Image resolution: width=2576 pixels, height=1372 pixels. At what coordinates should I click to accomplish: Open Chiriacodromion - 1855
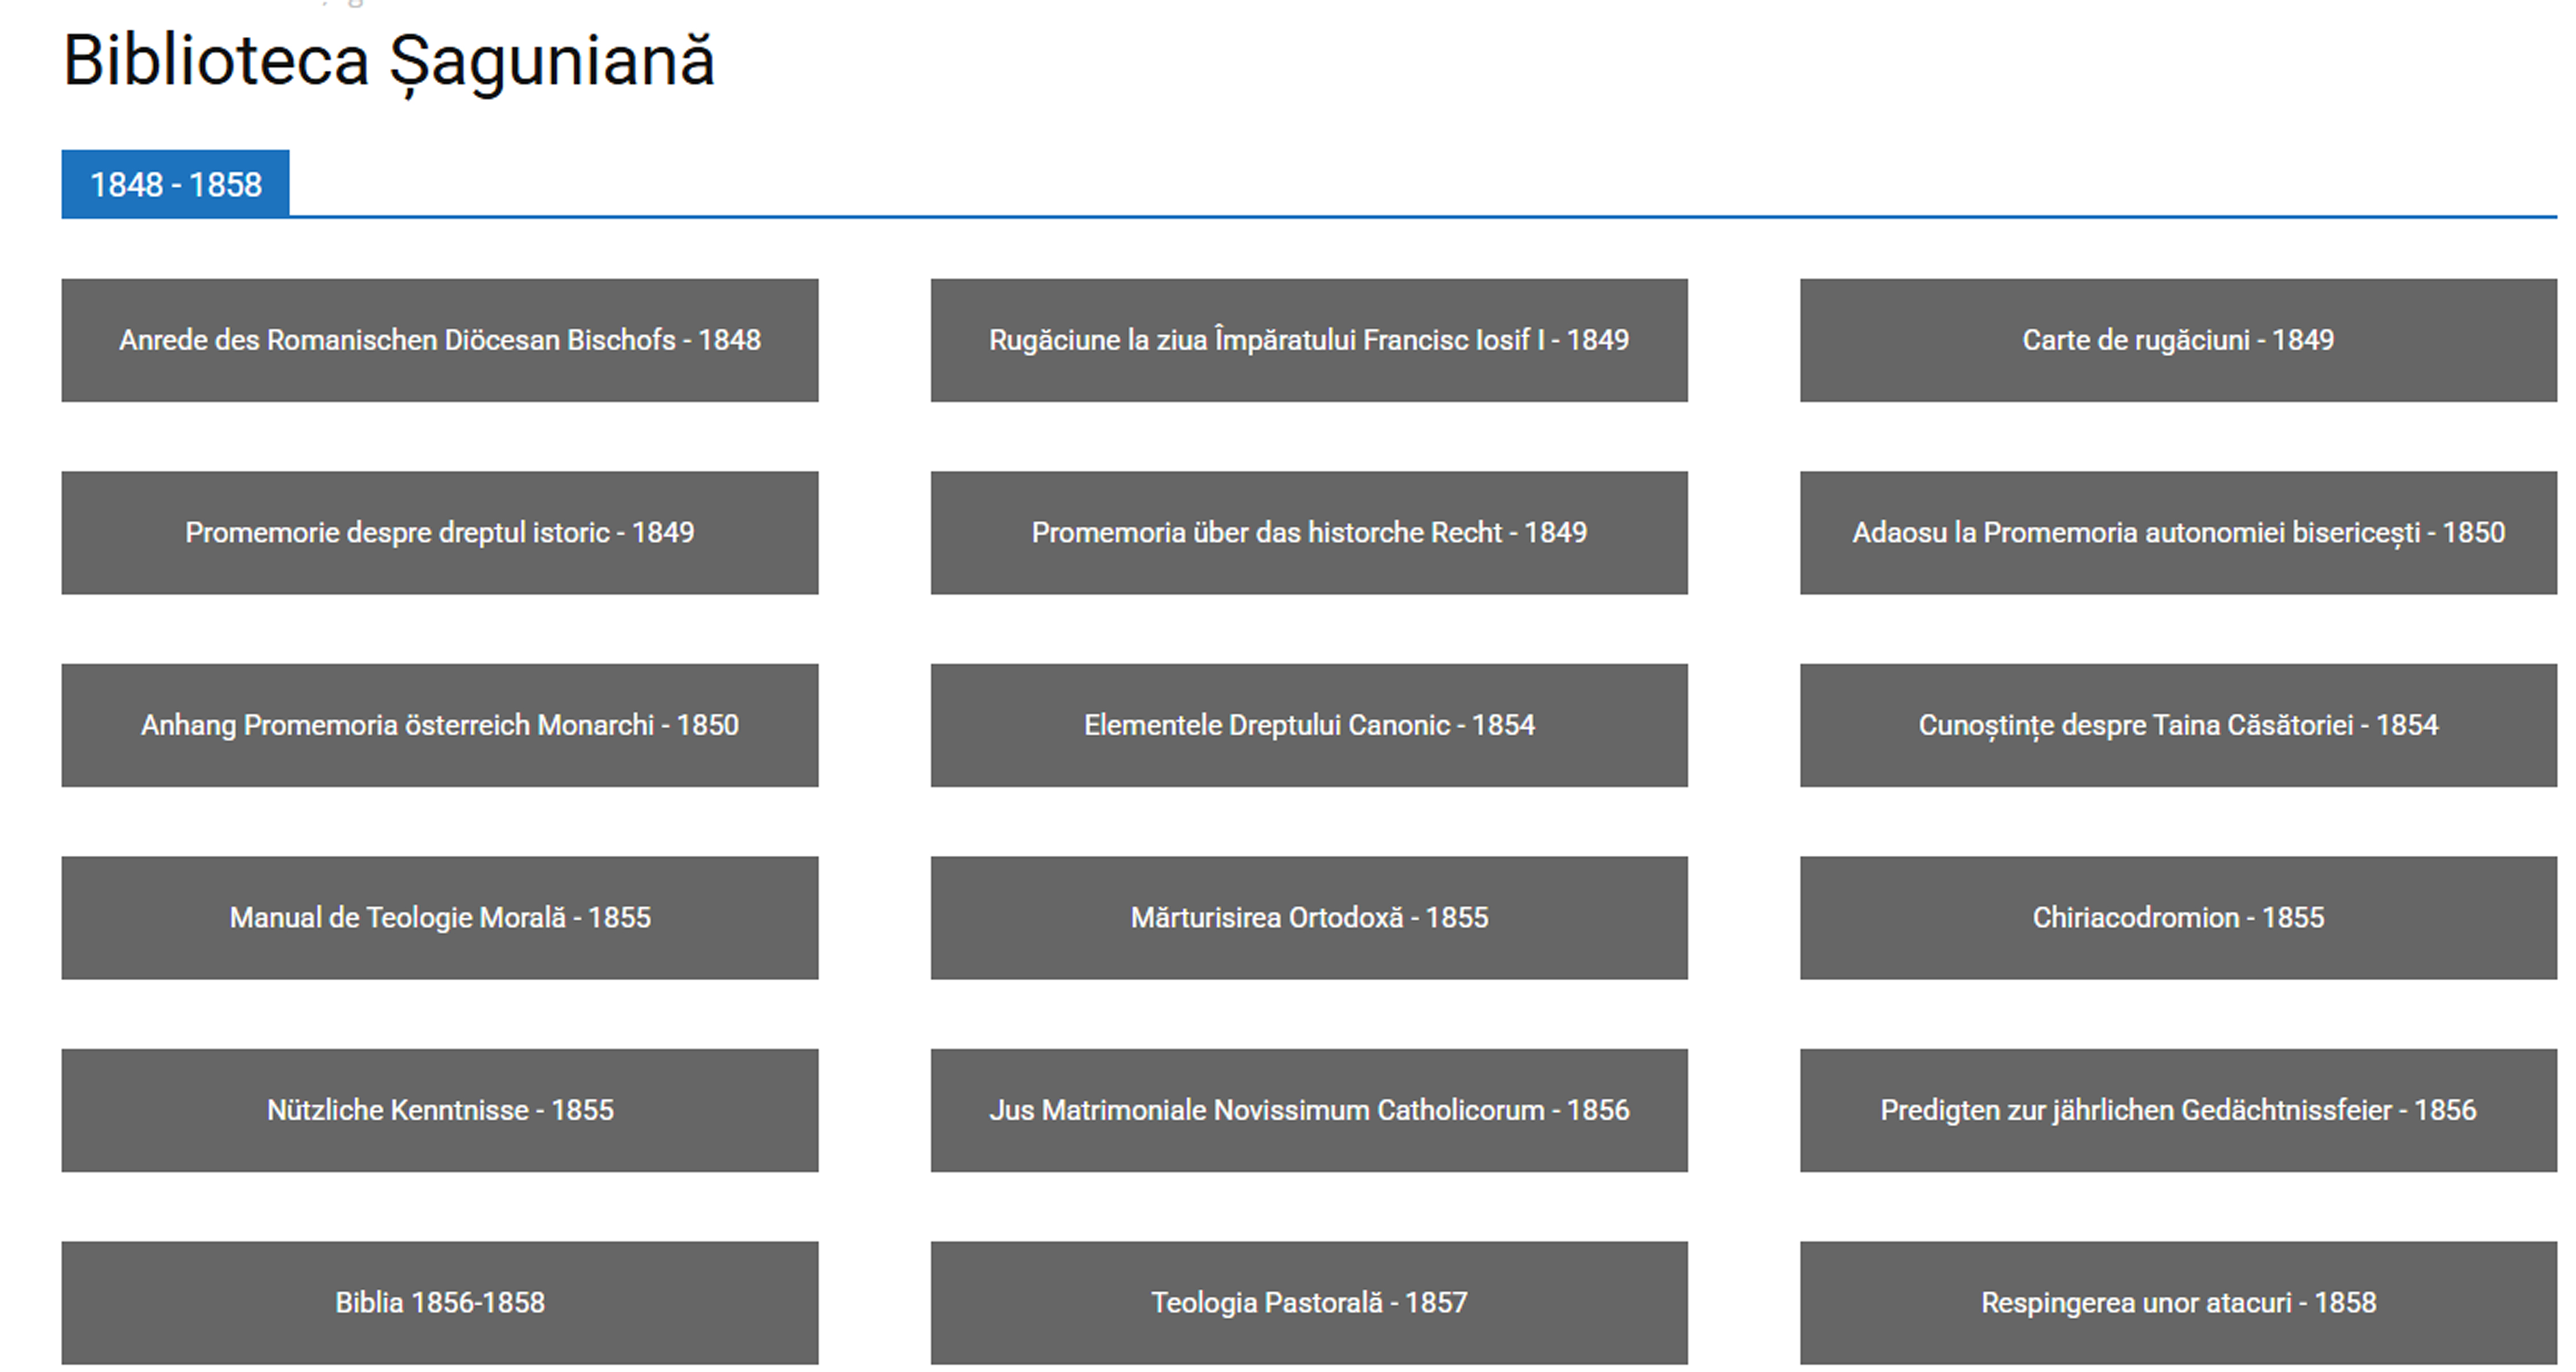coord(2177,917)
